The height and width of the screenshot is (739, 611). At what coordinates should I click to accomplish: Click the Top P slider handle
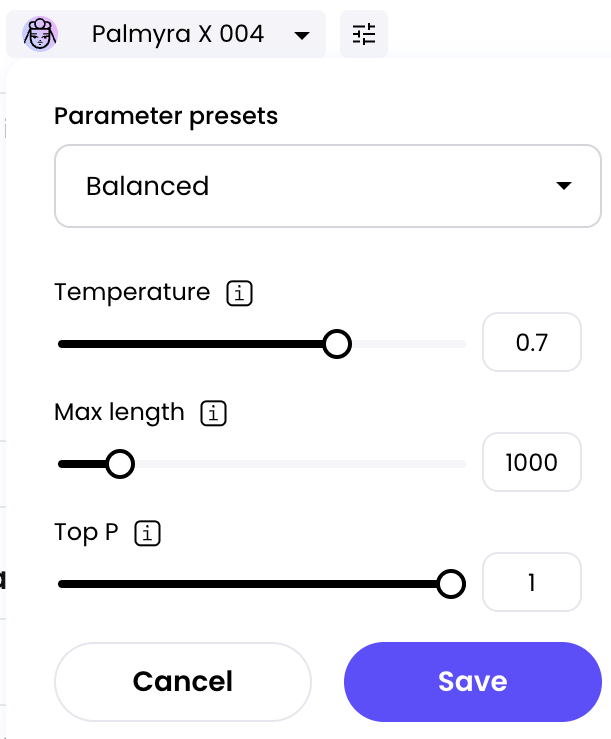451,584
